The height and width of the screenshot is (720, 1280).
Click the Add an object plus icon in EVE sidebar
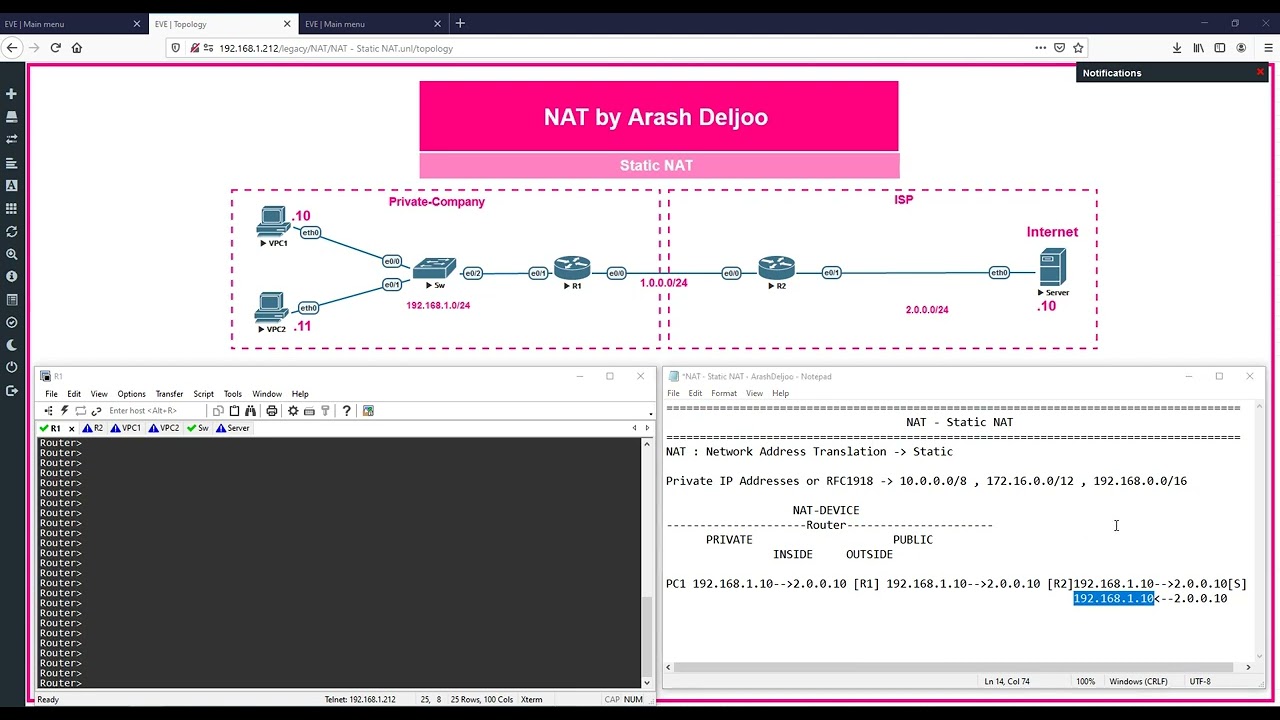click(x=11, y=94)
